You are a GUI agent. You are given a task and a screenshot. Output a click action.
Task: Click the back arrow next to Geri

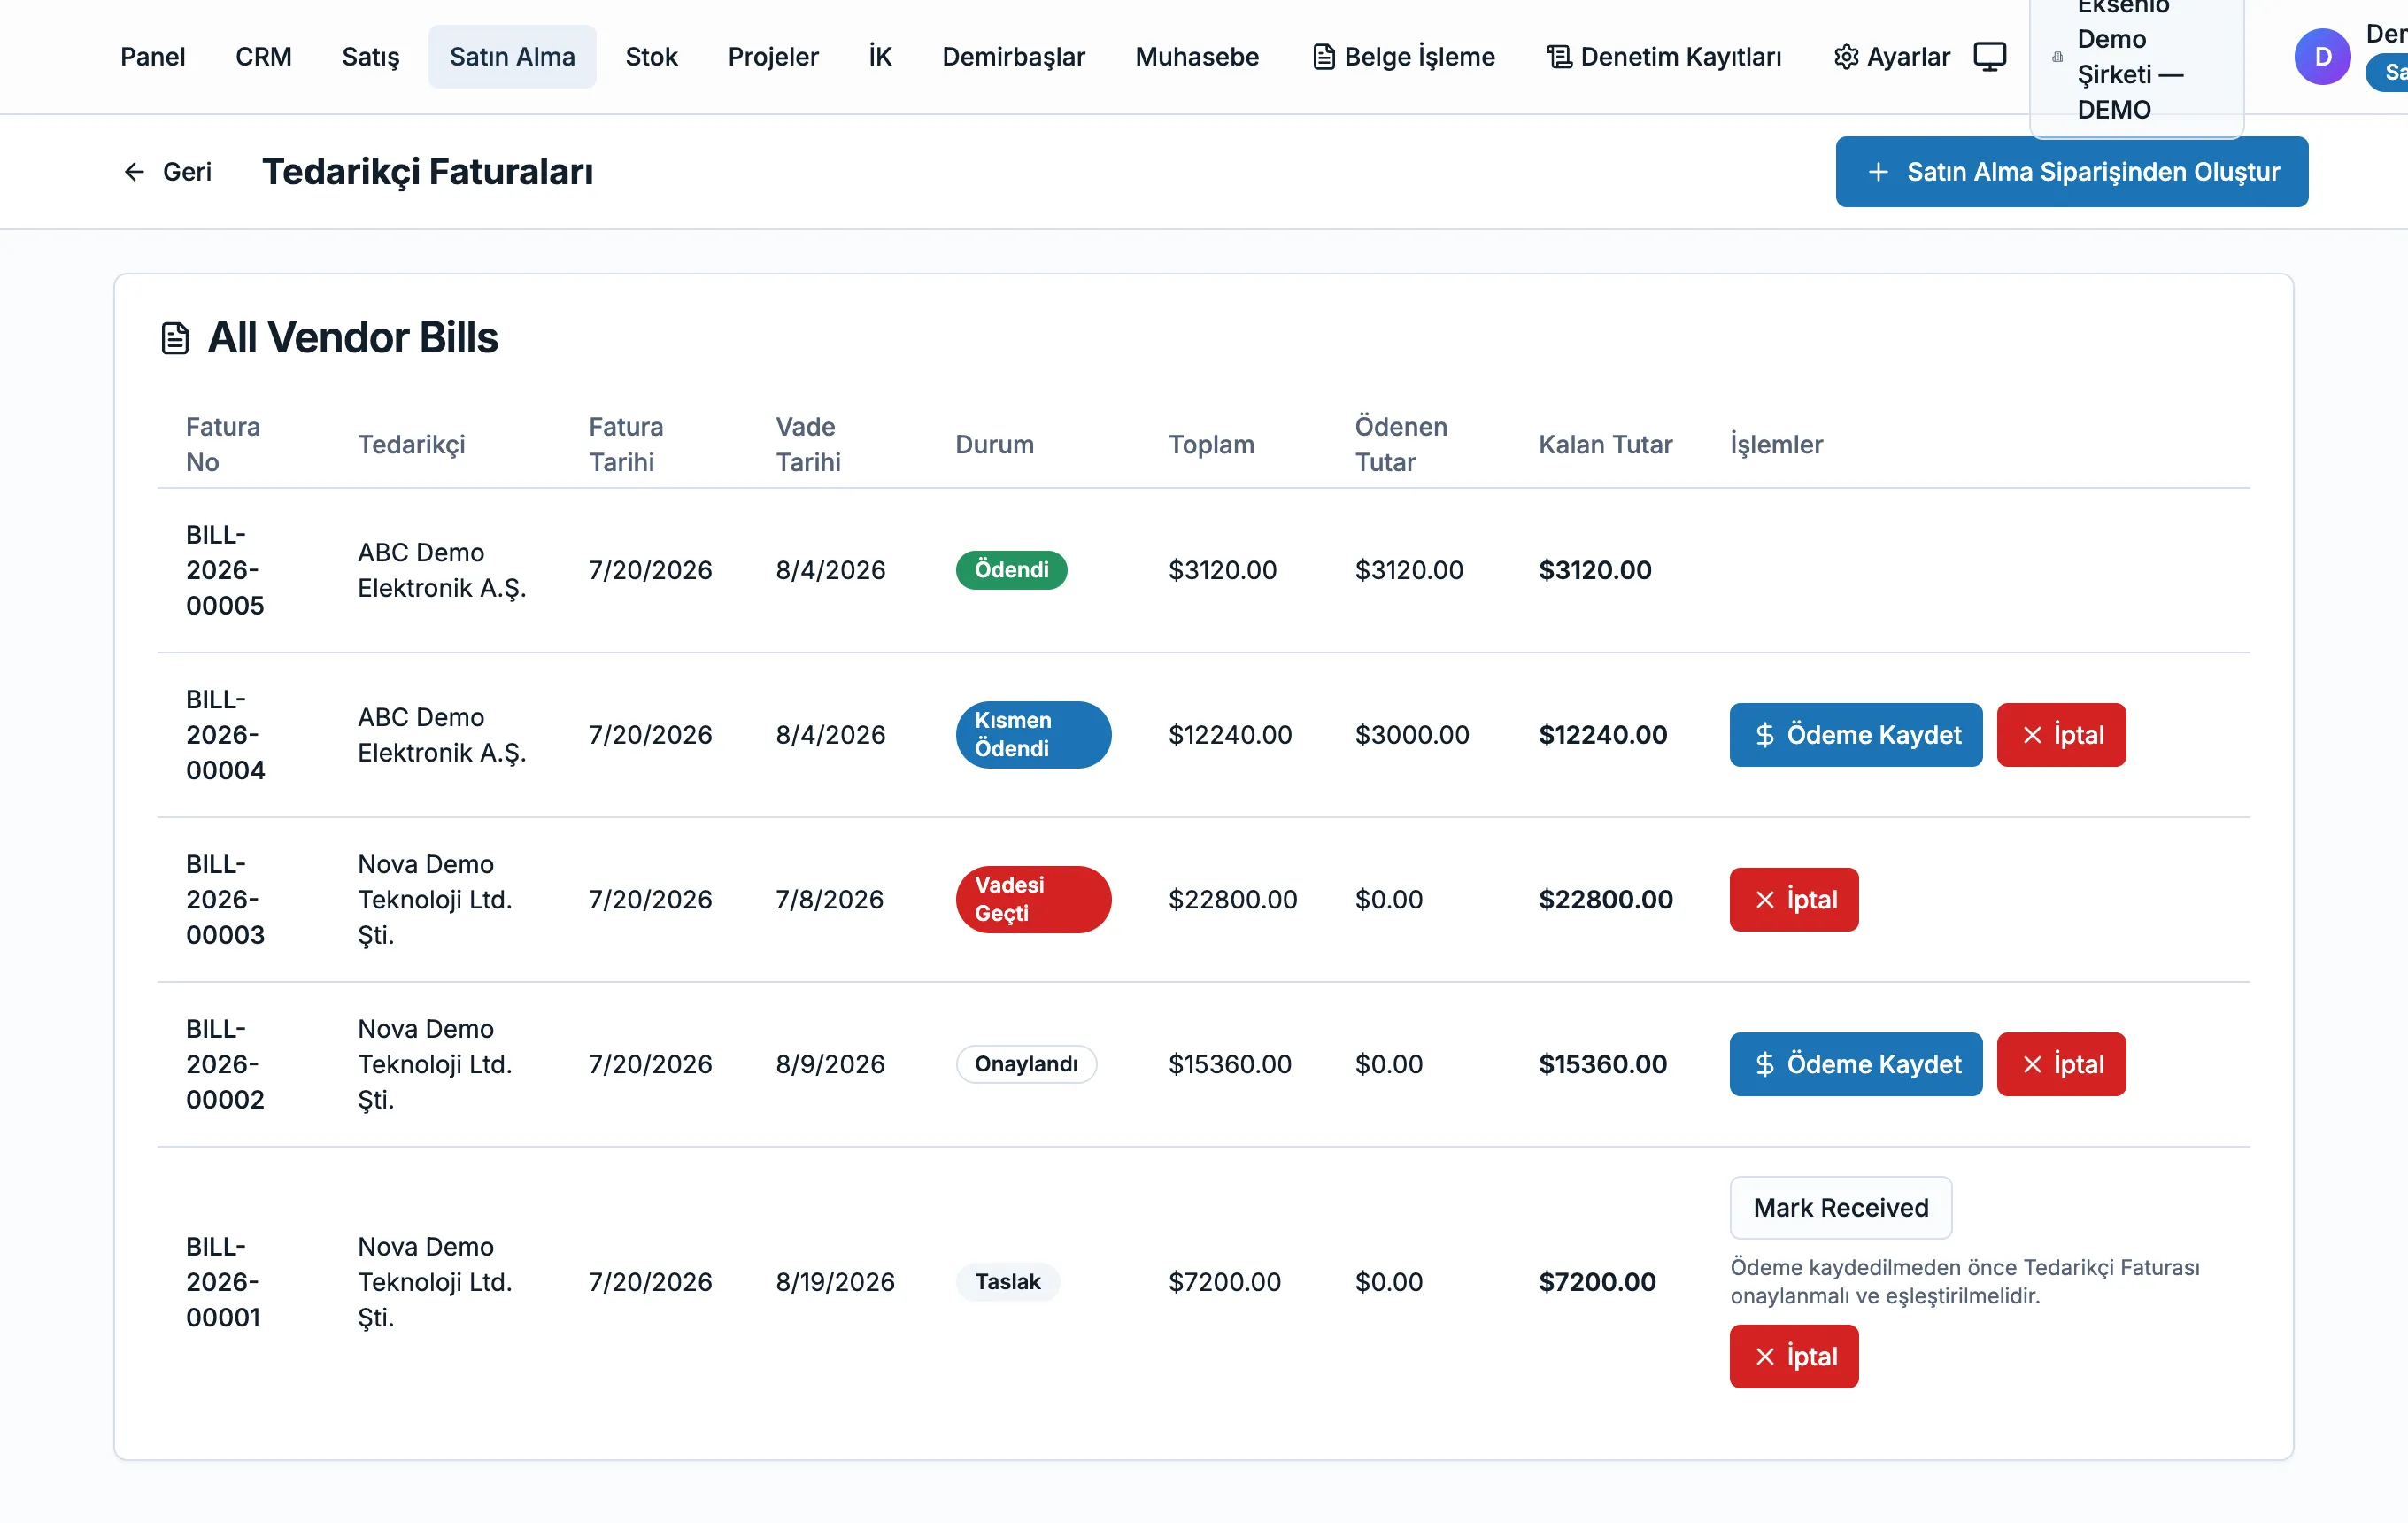(x=134, y=172)
